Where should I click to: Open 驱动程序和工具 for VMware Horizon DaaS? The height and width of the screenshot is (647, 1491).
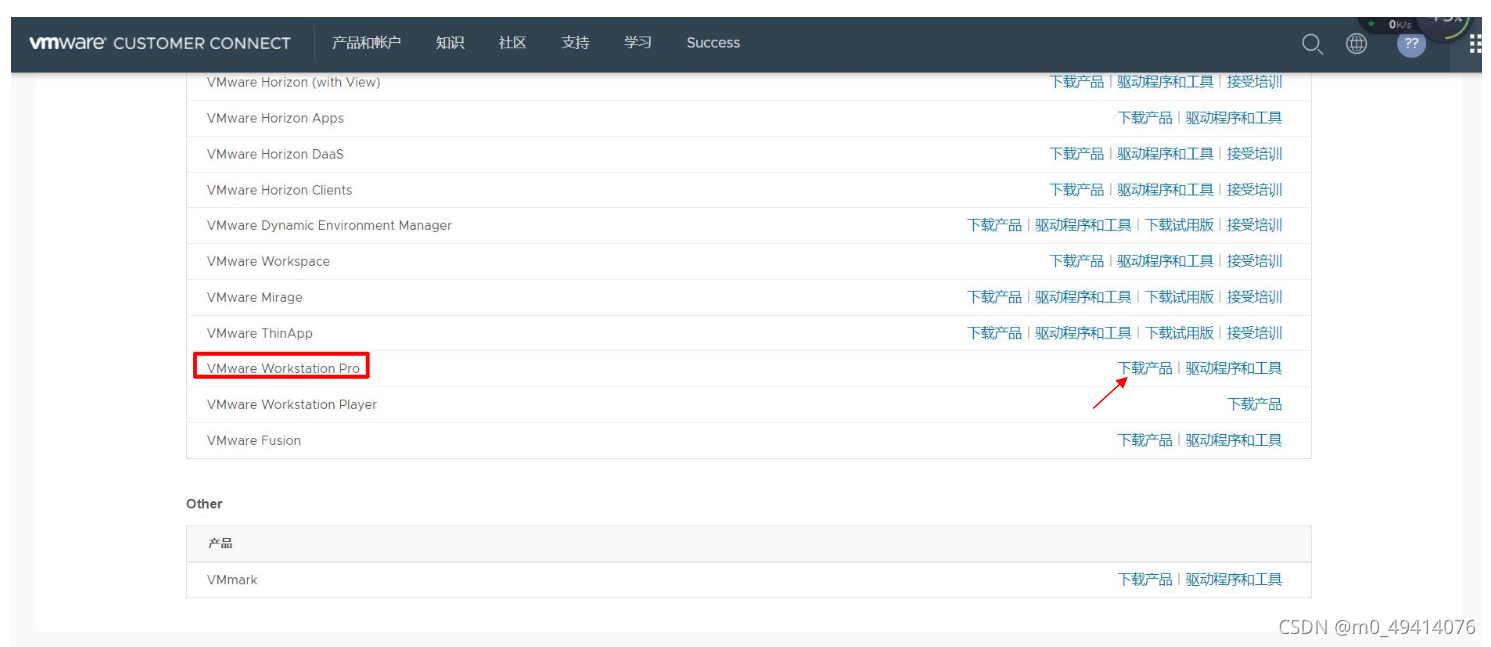click(1166, 154)
